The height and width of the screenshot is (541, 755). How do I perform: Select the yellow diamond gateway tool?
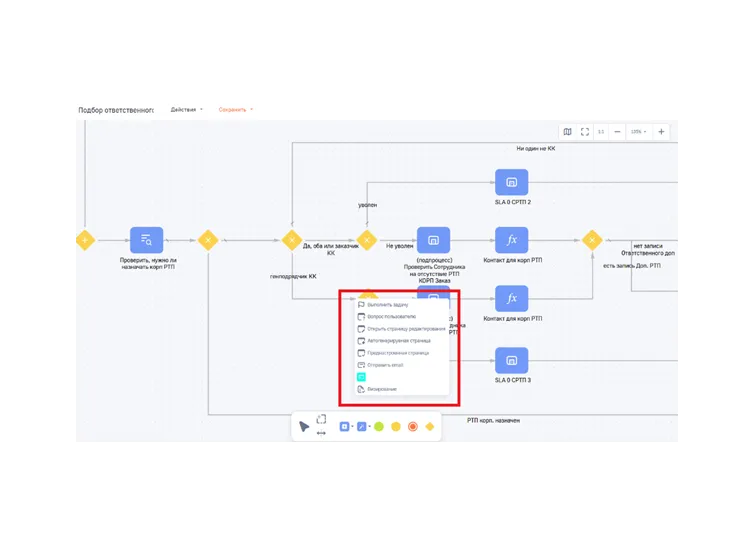pos(430,427)
